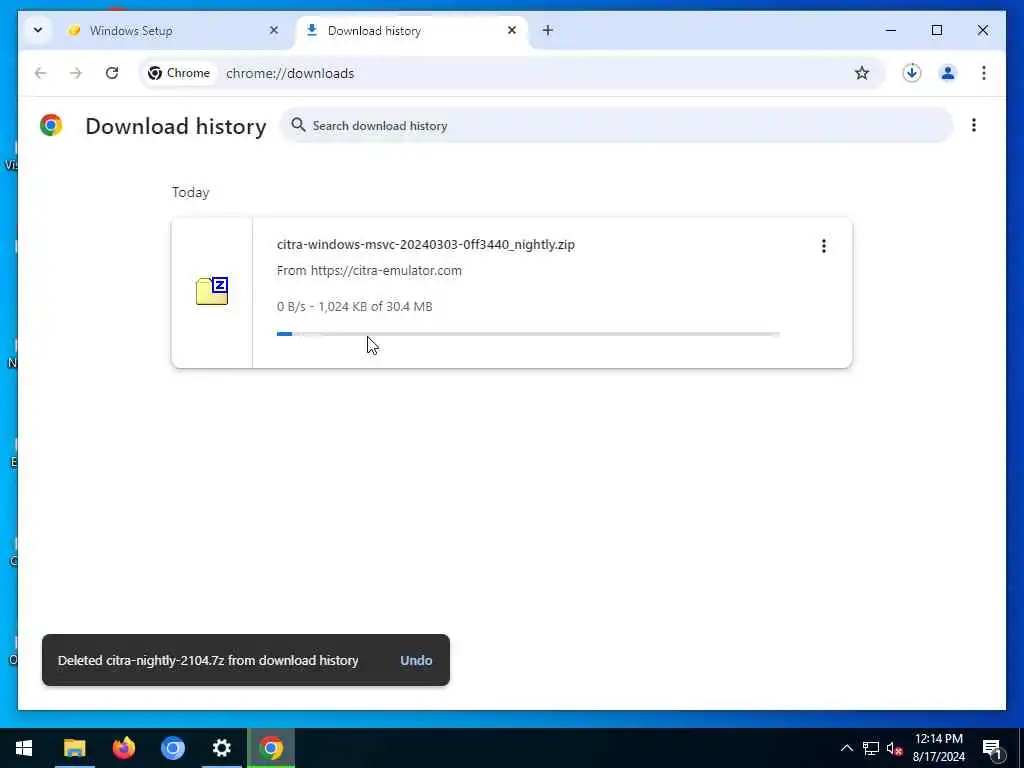Click the Google Chrome taskbar icon

[271, 748]
